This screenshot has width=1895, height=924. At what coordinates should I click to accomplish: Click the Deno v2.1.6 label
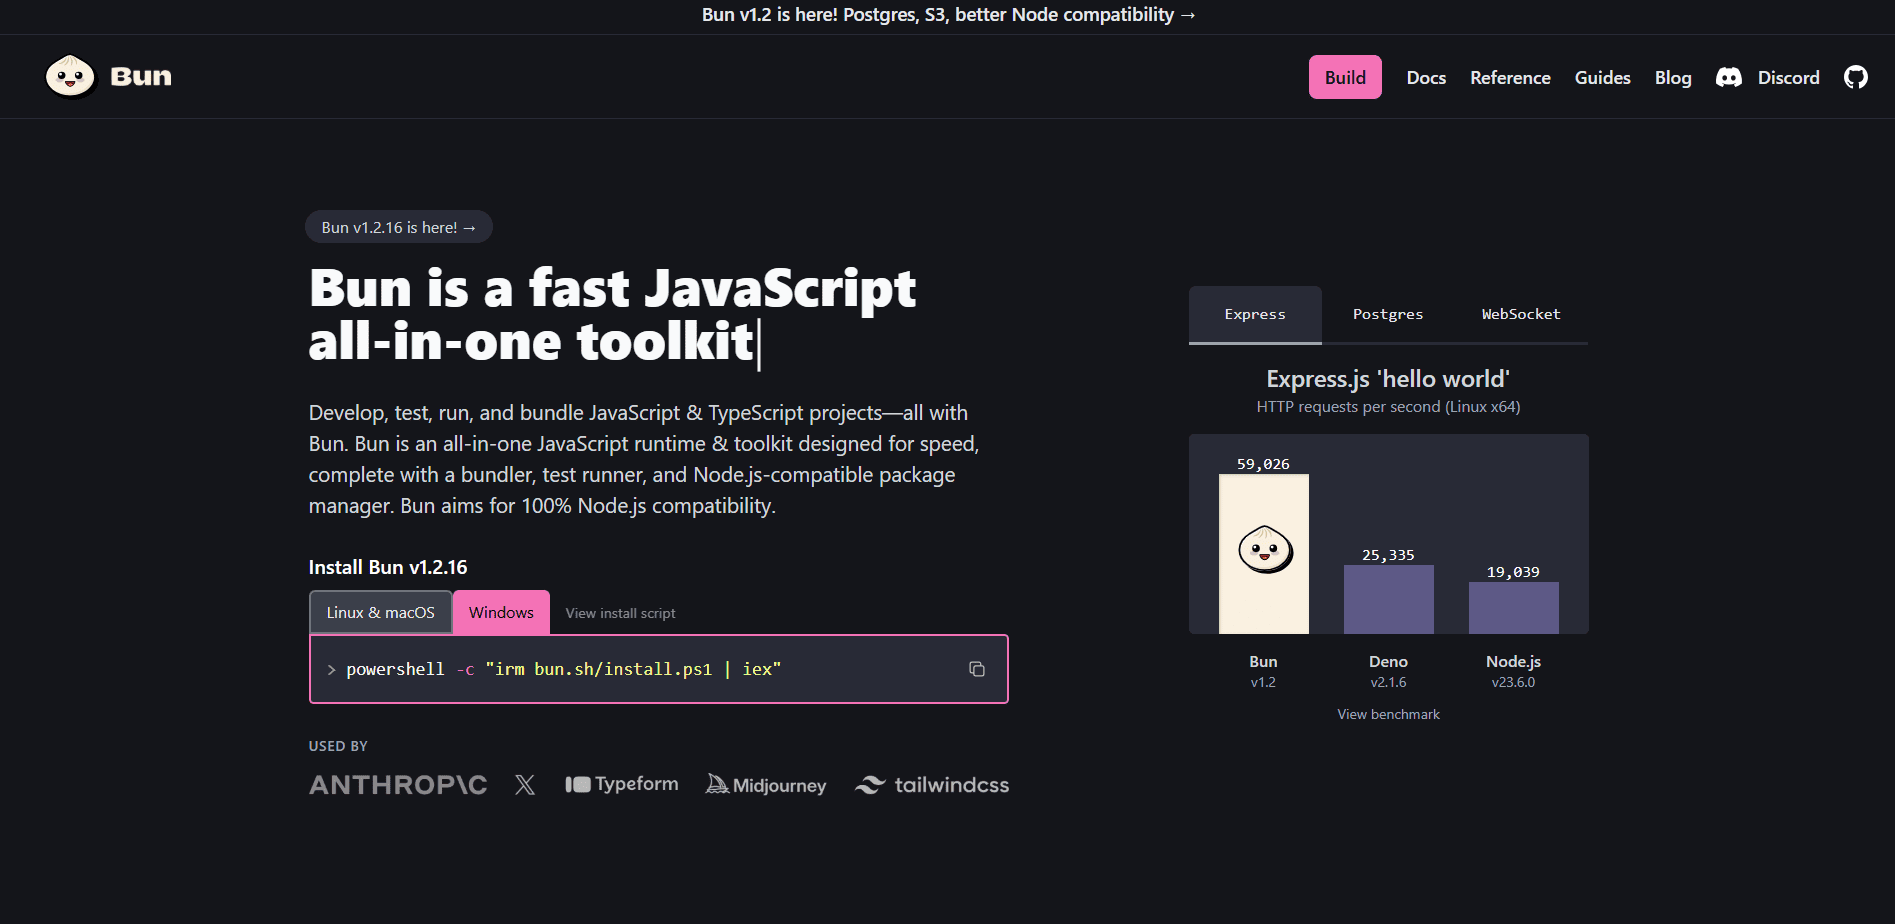pos(1388,671)
